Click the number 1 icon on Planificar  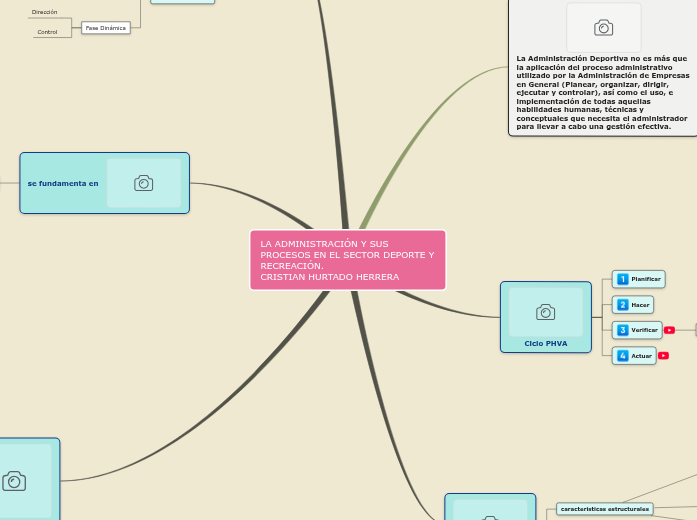pos(622,279)
